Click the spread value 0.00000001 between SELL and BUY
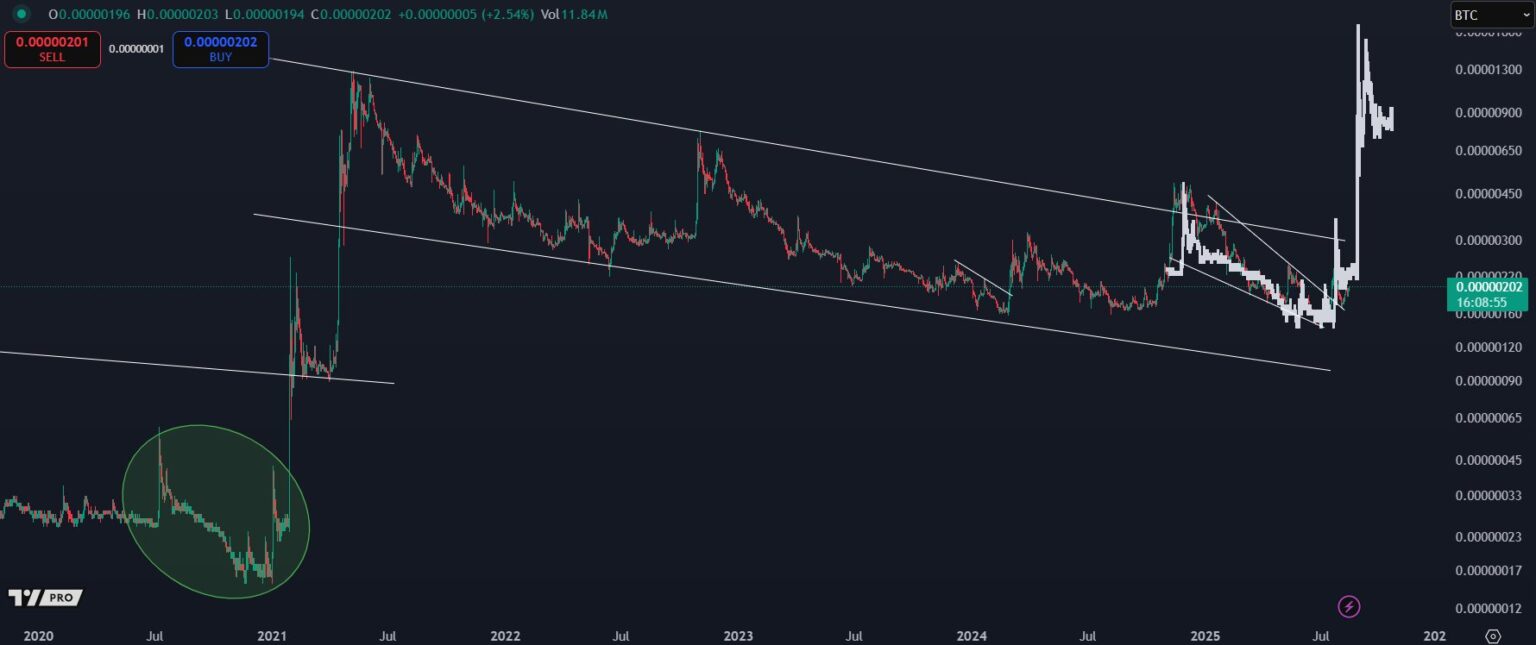 pos(136,47)
